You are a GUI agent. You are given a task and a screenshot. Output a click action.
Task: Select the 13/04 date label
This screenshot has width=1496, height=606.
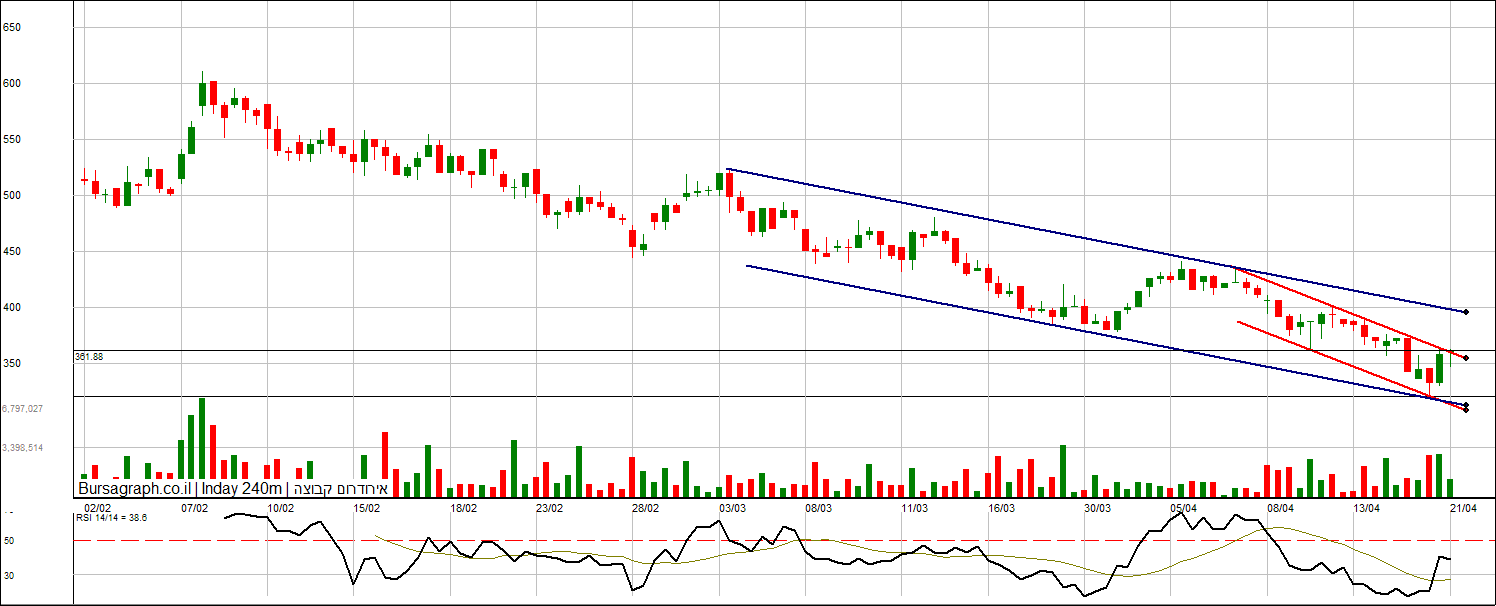(1367, 508)
